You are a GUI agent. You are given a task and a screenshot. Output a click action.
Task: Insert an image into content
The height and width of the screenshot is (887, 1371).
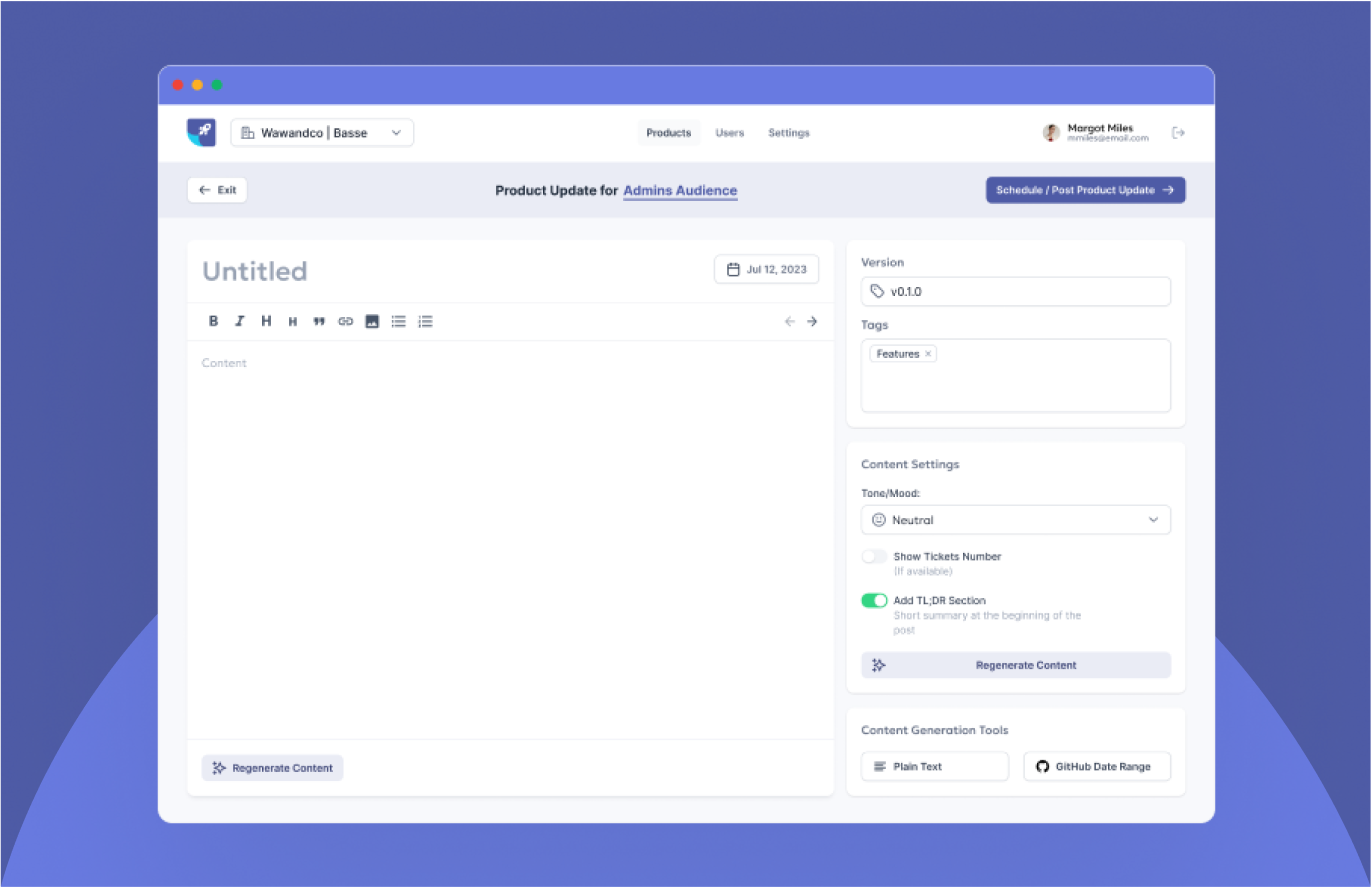372,321
